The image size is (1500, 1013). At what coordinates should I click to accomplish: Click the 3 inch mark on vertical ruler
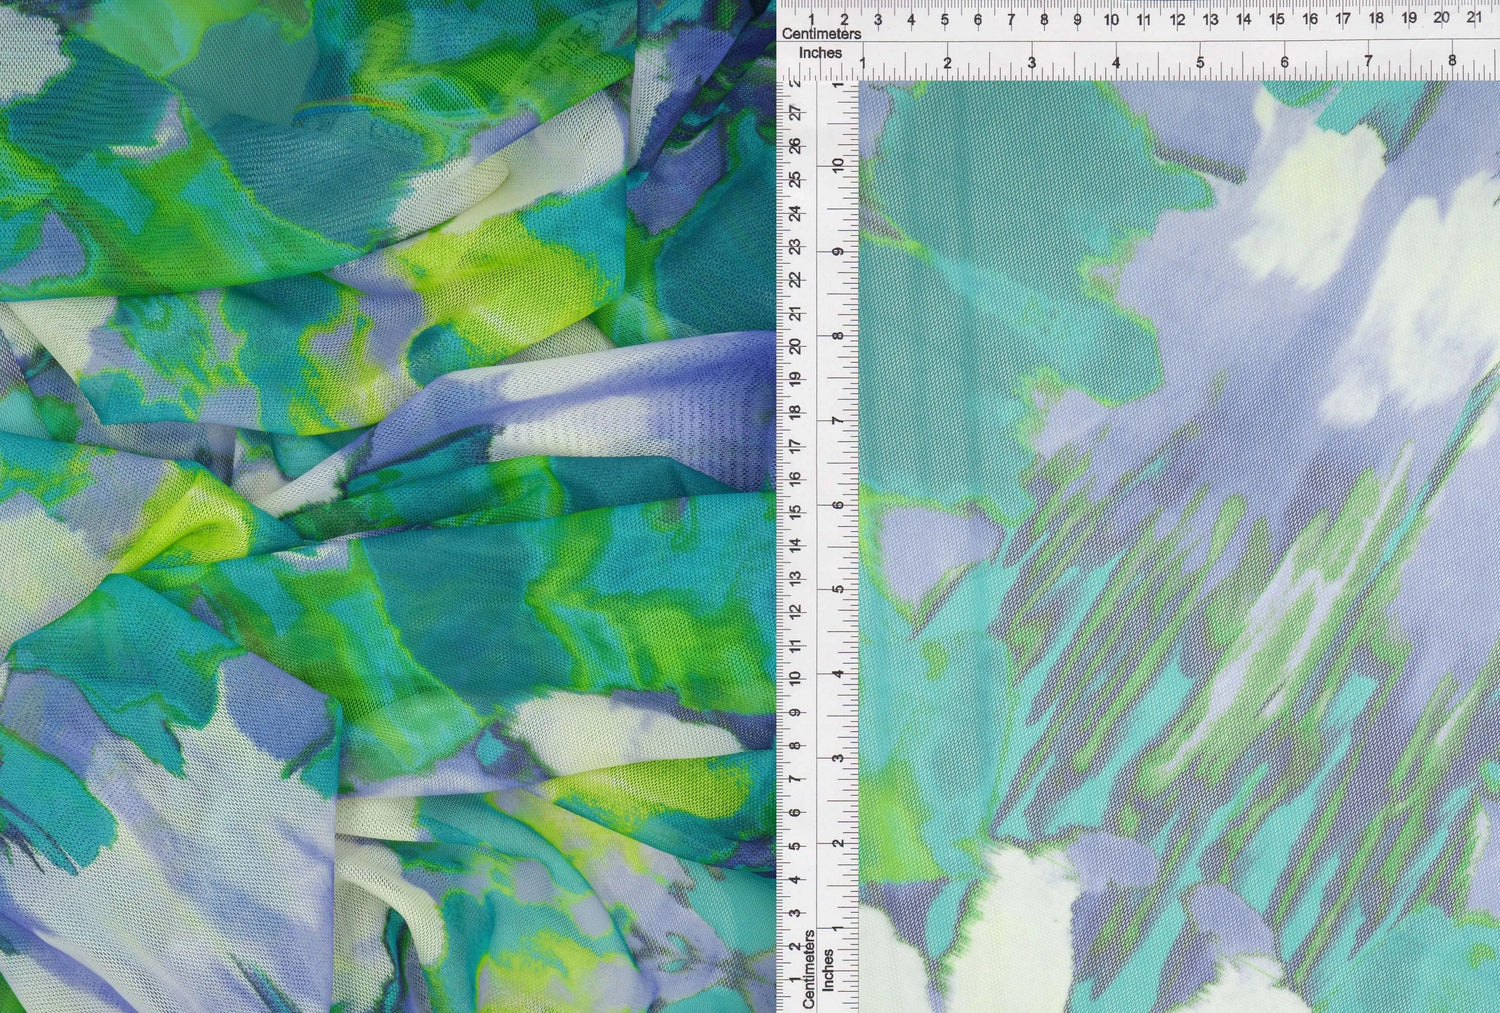click(840, 757)
